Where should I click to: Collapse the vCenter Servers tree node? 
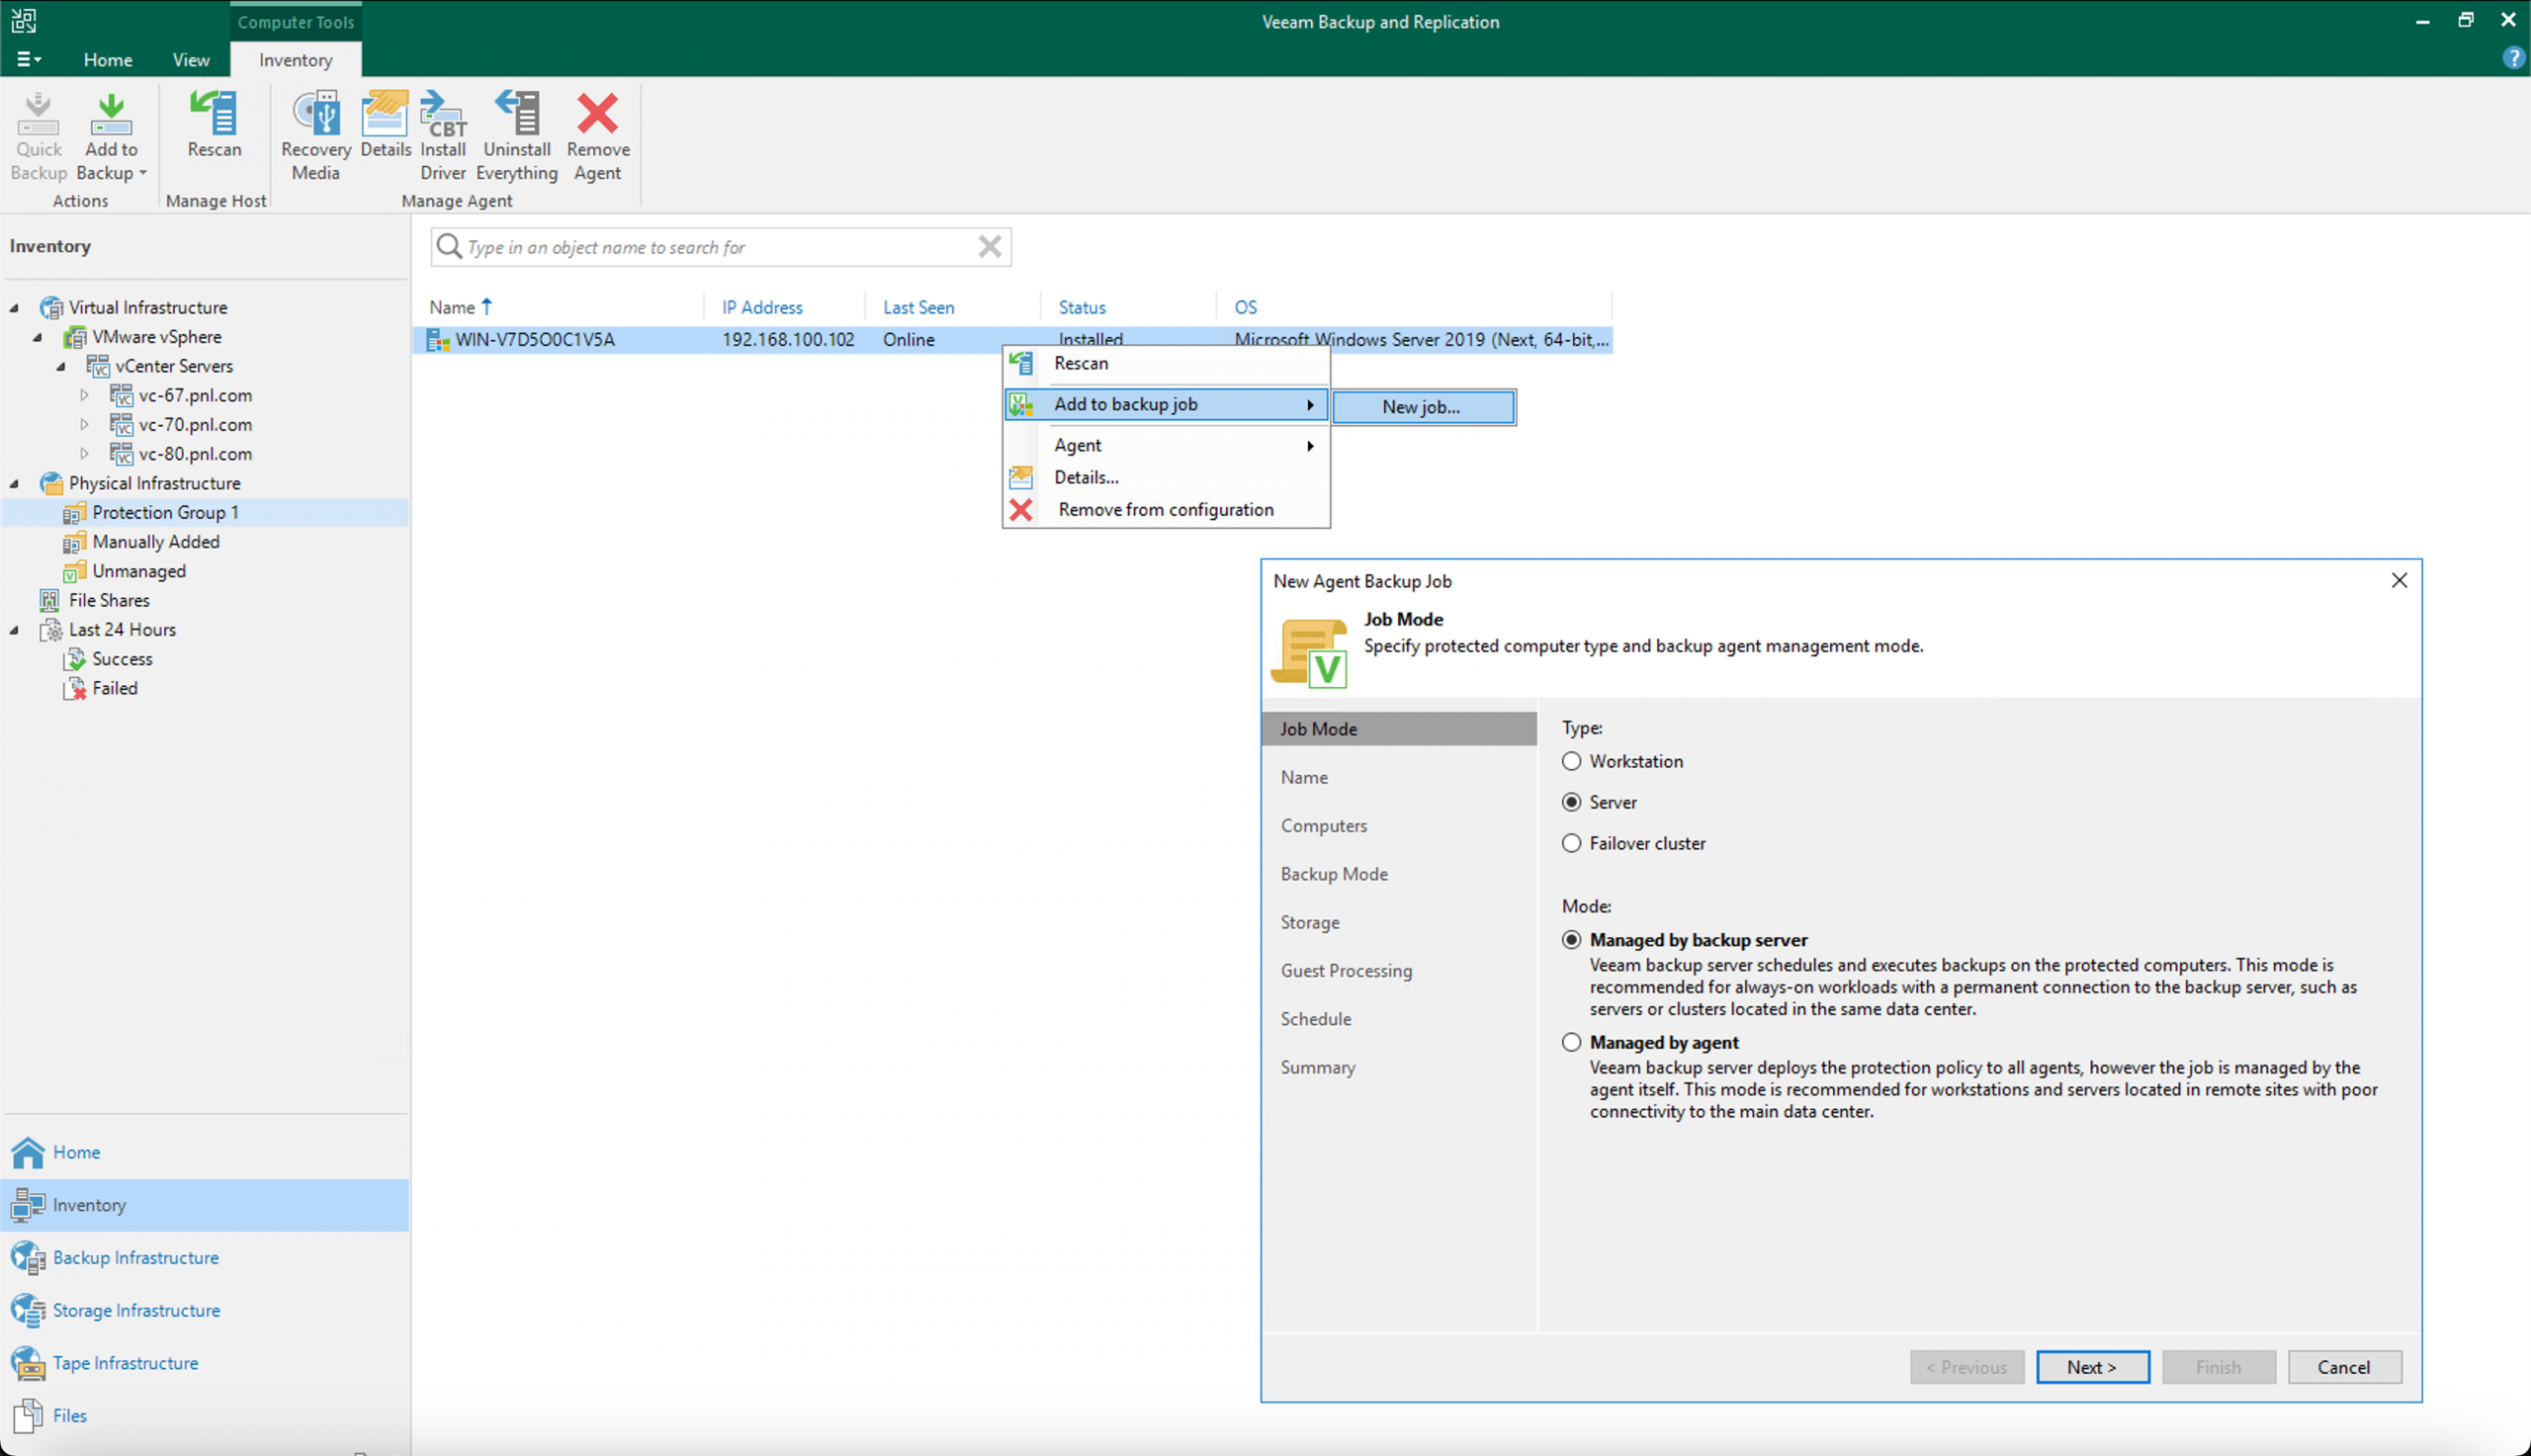click(61, 366)
